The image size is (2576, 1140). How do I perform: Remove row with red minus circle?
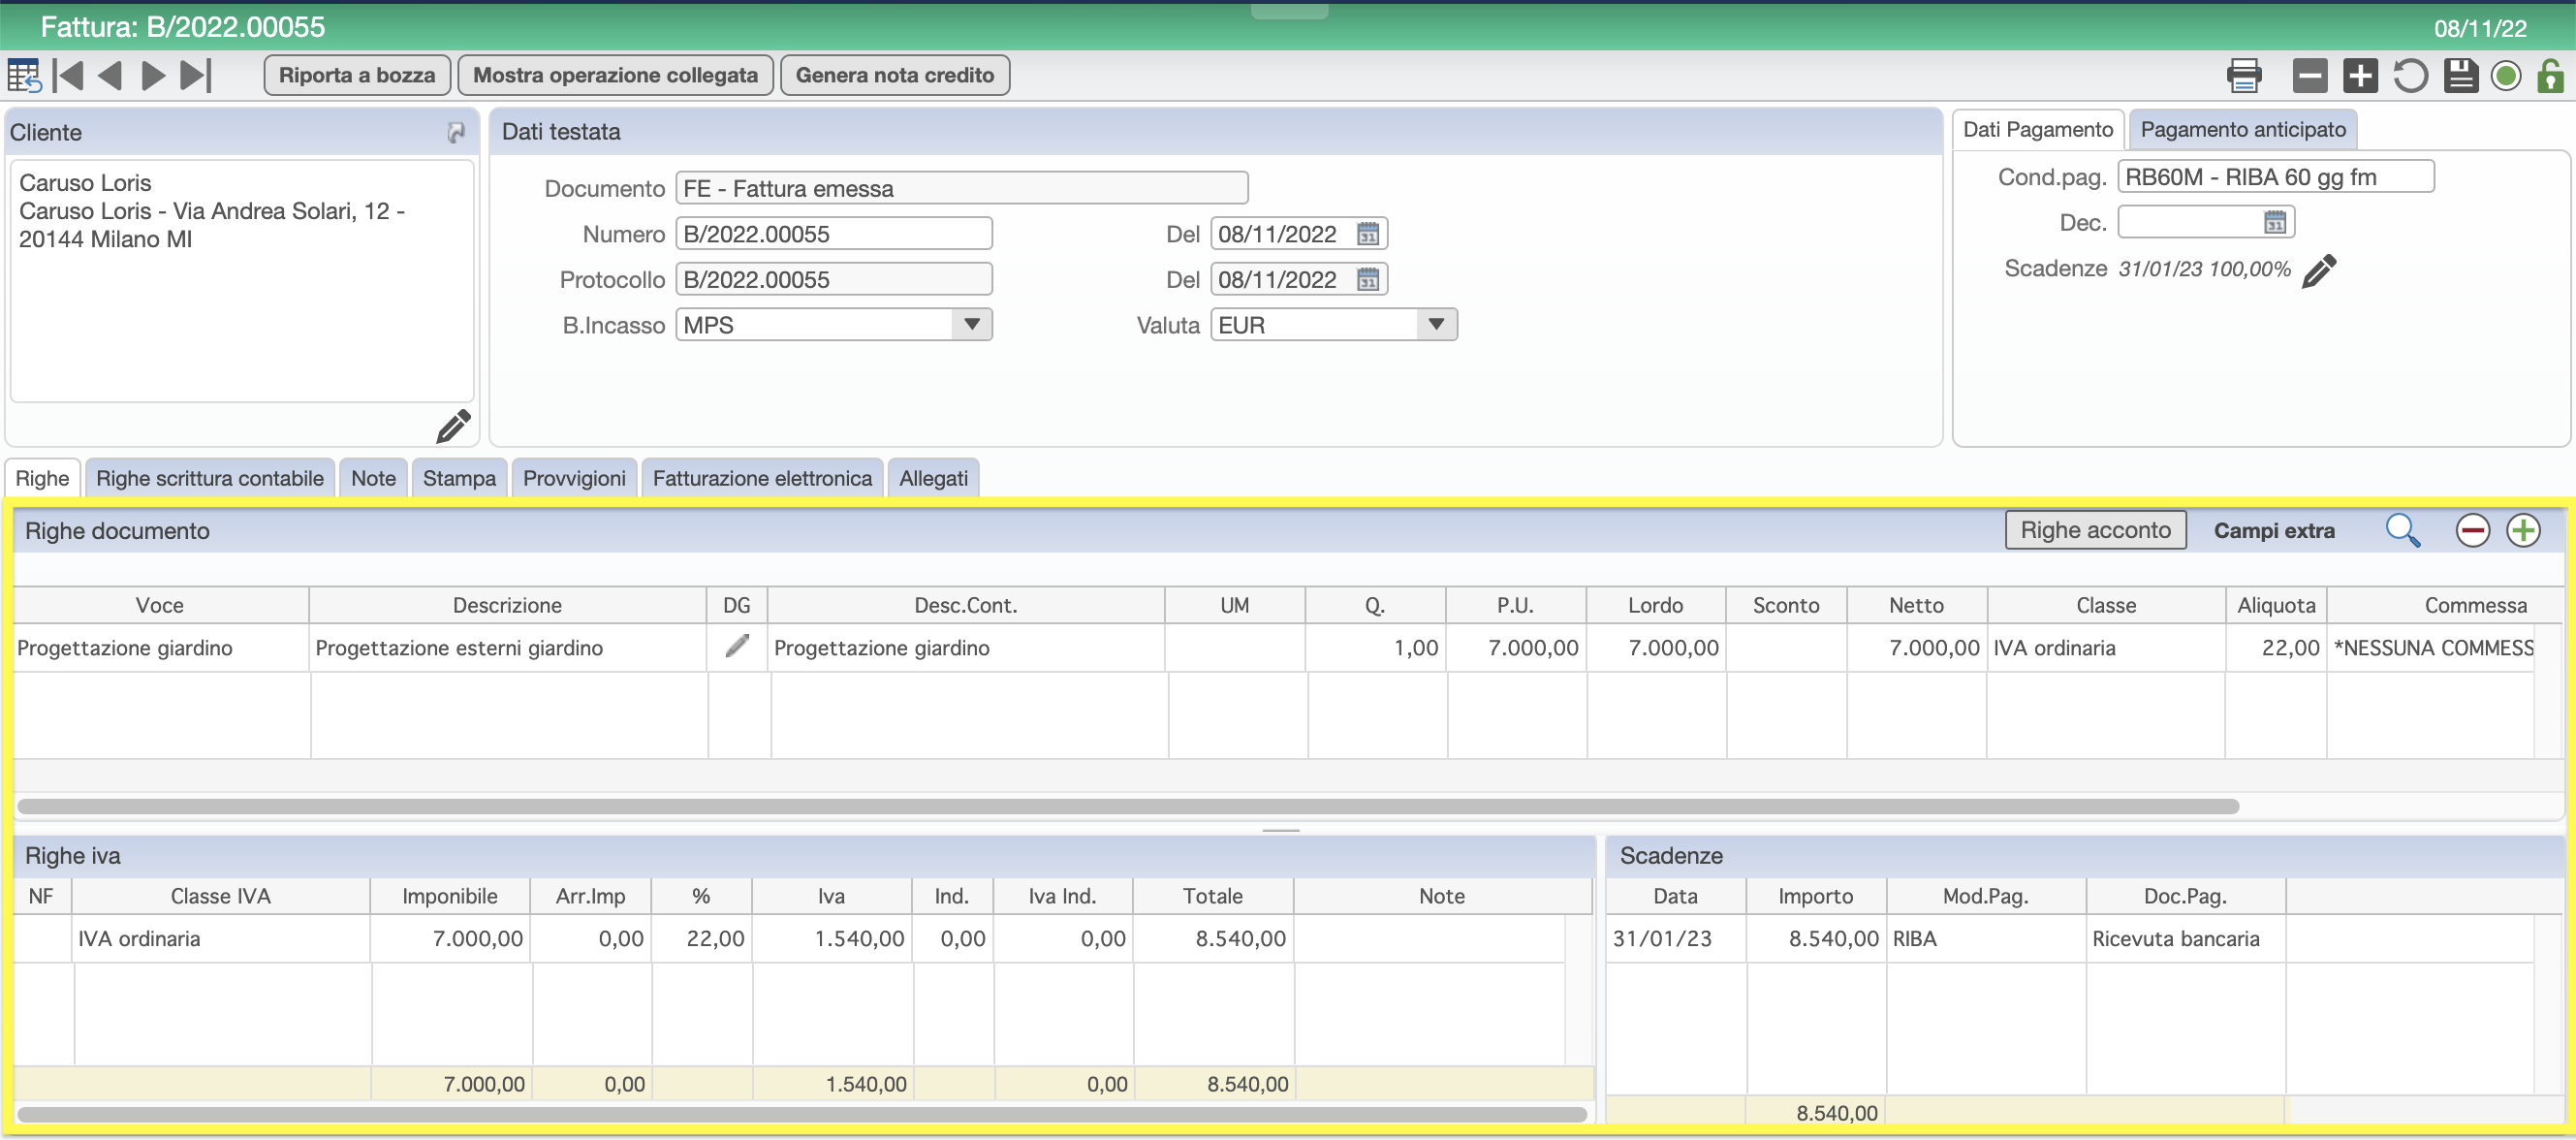click(x=2472, y=530)
